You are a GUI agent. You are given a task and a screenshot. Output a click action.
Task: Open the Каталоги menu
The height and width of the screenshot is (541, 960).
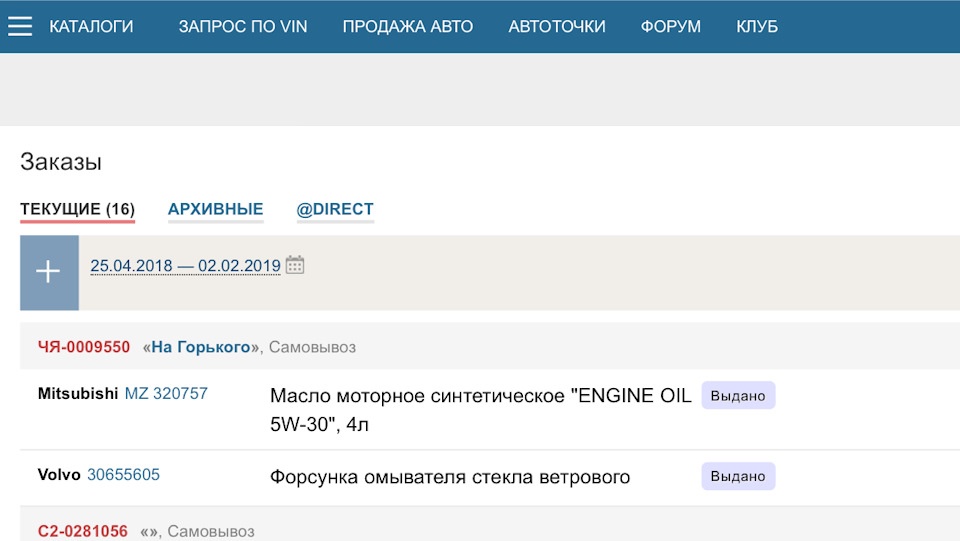coord(91,27)
